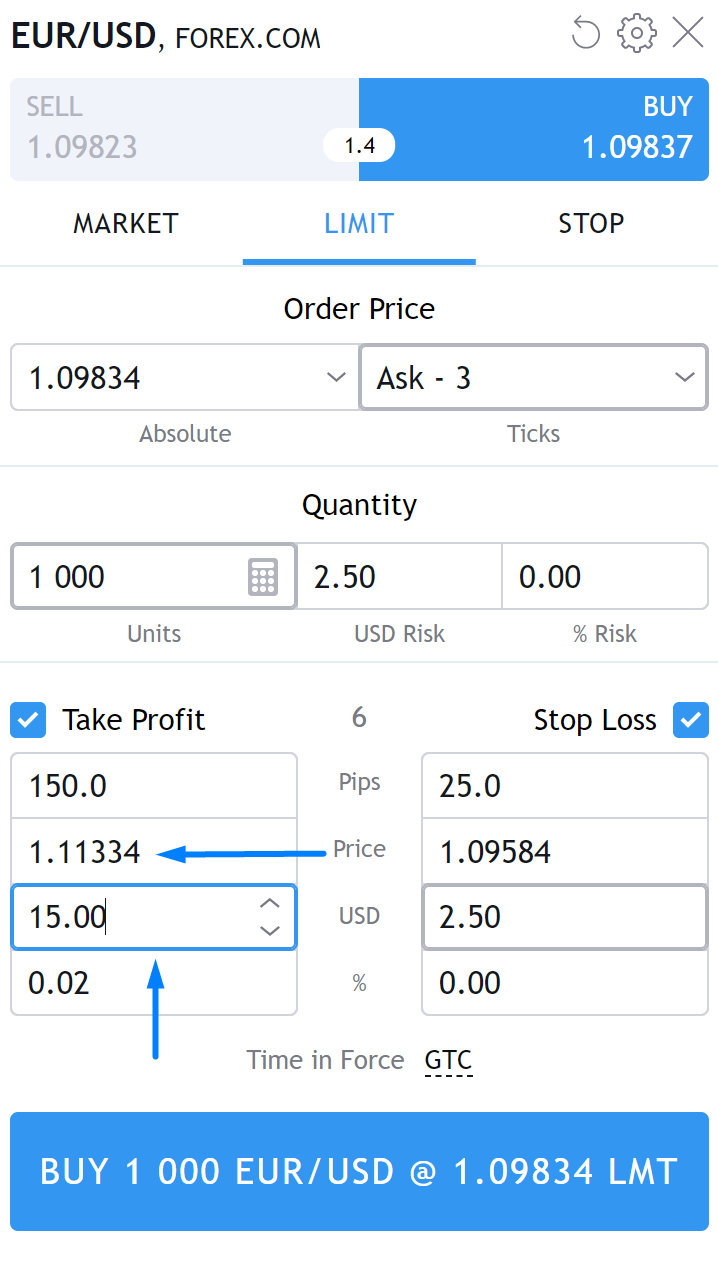Viewport: 718px width, 1262px height.
Task: Decrease Take Profit USD with down arrow
Action: coord(269,930)
